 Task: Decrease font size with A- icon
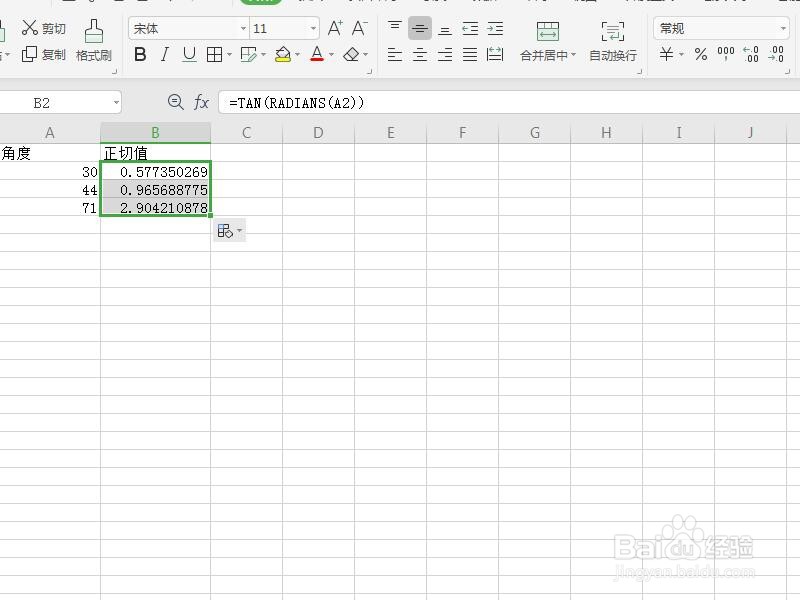tap(360, 28)
